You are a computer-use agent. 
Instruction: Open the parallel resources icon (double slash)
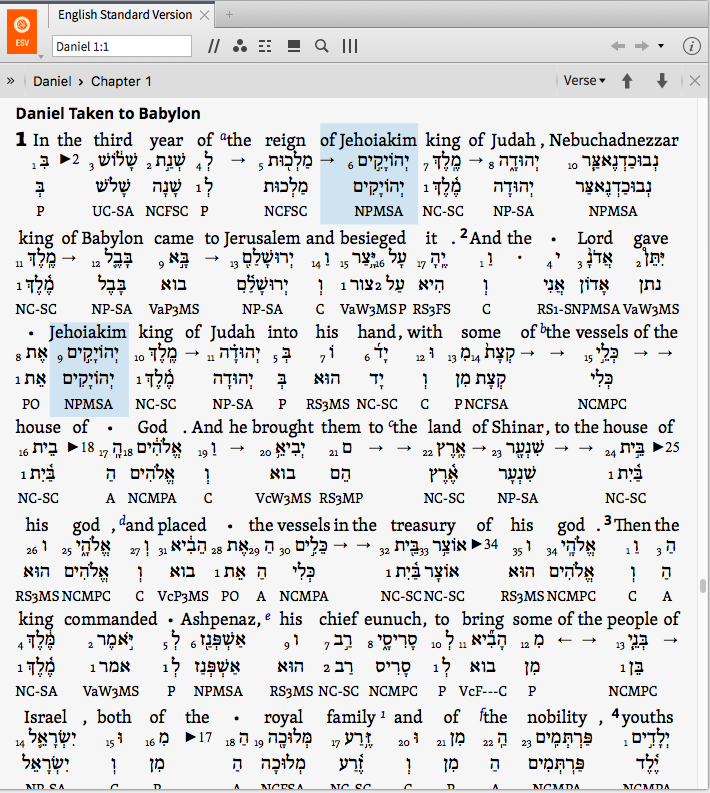point(214,47)
